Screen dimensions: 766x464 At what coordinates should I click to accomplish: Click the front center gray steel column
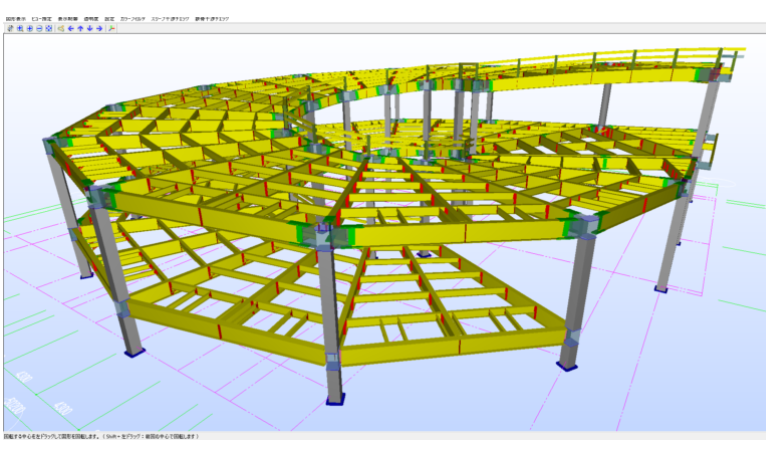[x=331, y=320]
